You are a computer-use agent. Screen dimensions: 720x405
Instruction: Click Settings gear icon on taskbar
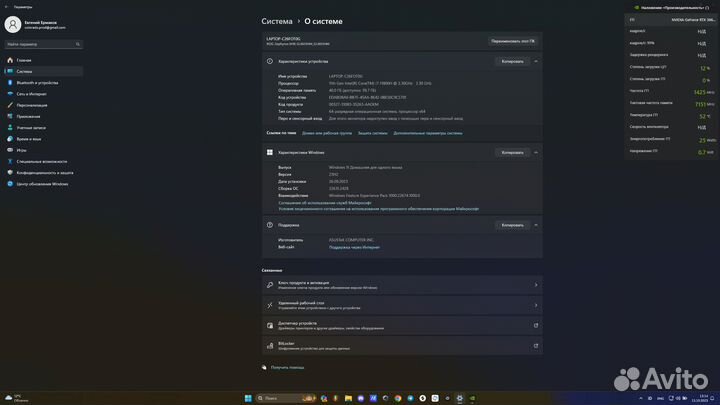coord(460,398)
